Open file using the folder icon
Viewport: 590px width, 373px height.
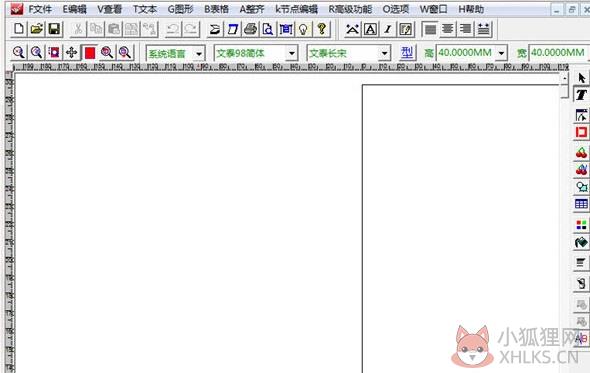pos(36,29)
